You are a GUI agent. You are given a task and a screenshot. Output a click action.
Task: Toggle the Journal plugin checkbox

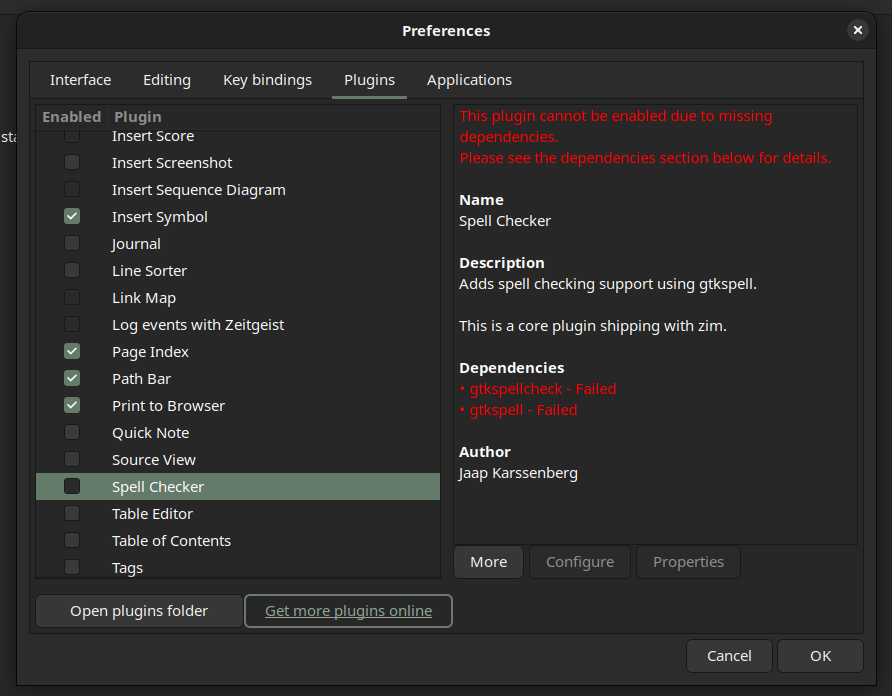click(72, 244)
